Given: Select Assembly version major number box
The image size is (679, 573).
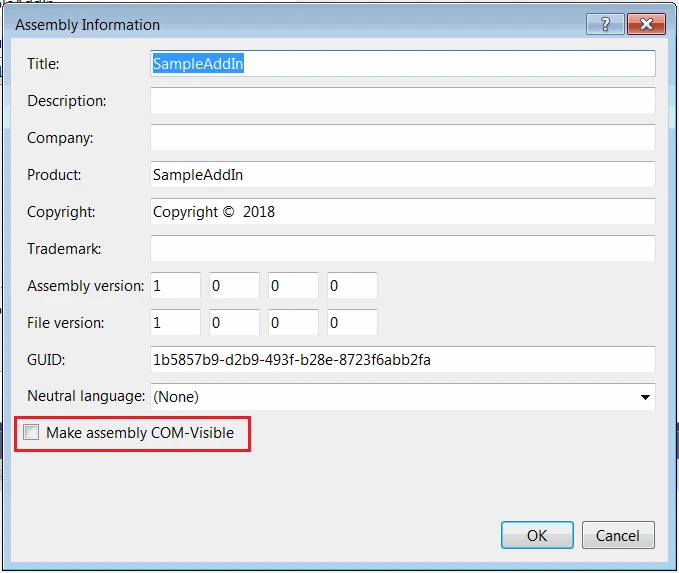Looking at the screenshot, I should 176,286.
